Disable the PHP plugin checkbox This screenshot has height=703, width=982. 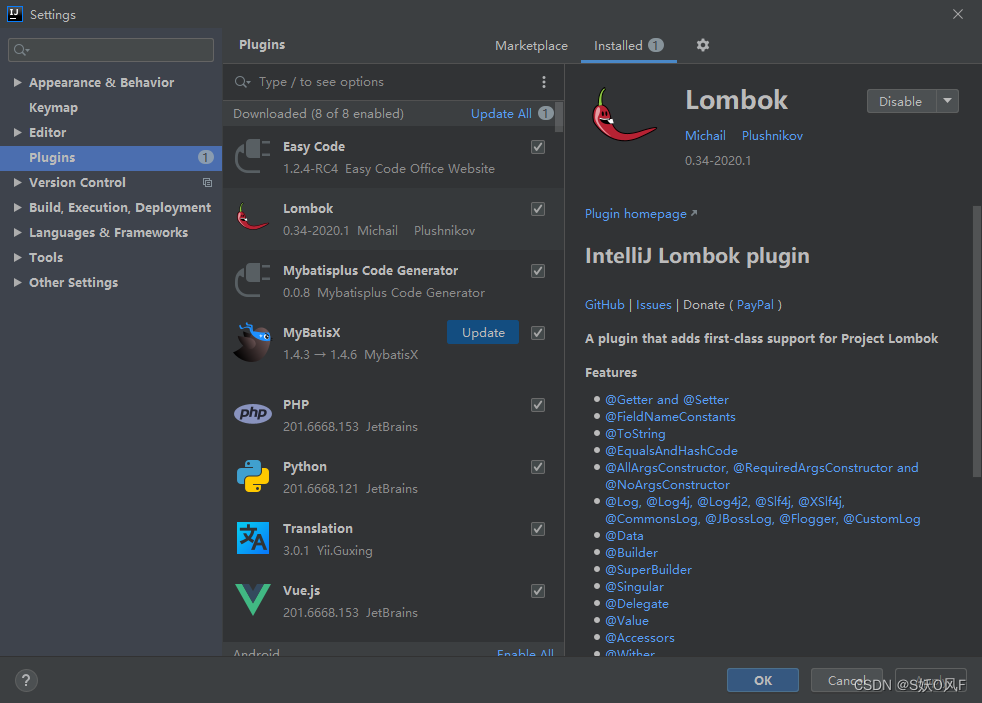pyautogui.click(x=538, y=405)
